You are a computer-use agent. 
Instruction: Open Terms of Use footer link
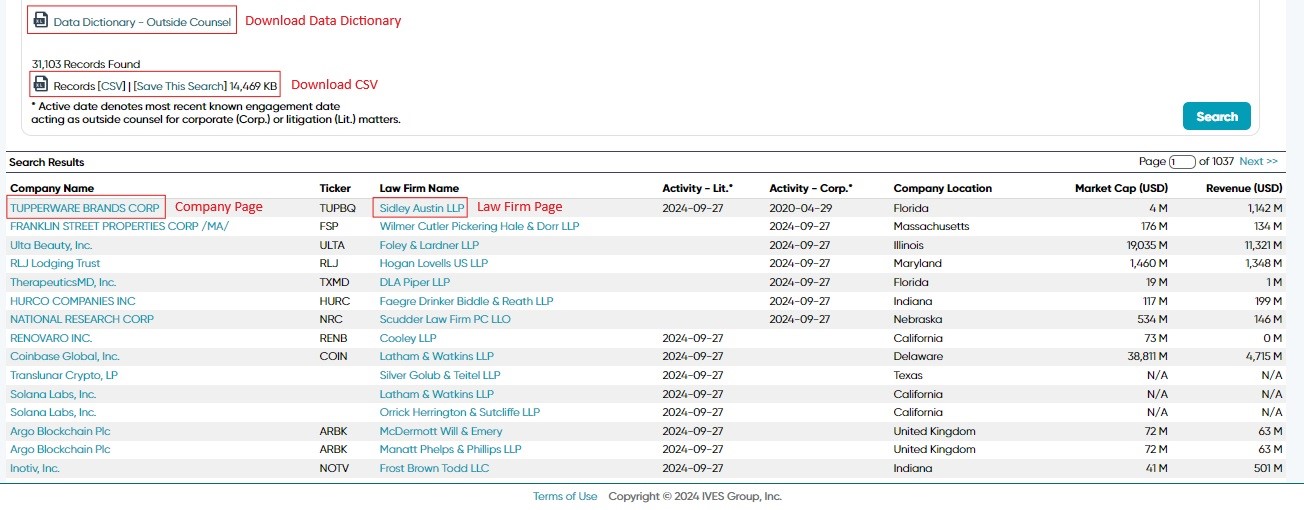565,496
